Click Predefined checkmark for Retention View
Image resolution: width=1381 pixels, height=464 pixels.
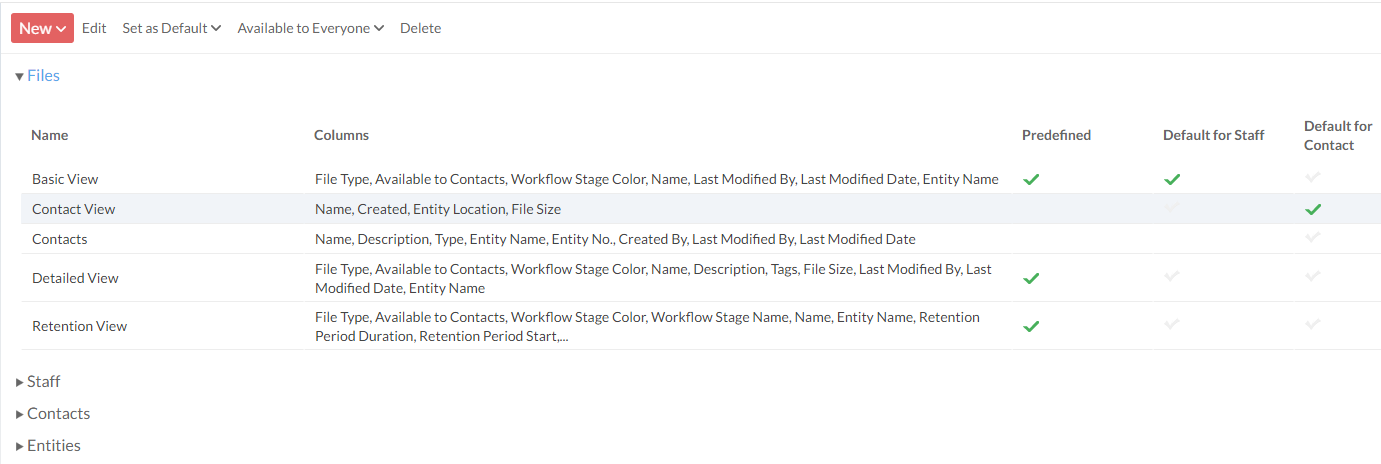(x=1031, y=326)
